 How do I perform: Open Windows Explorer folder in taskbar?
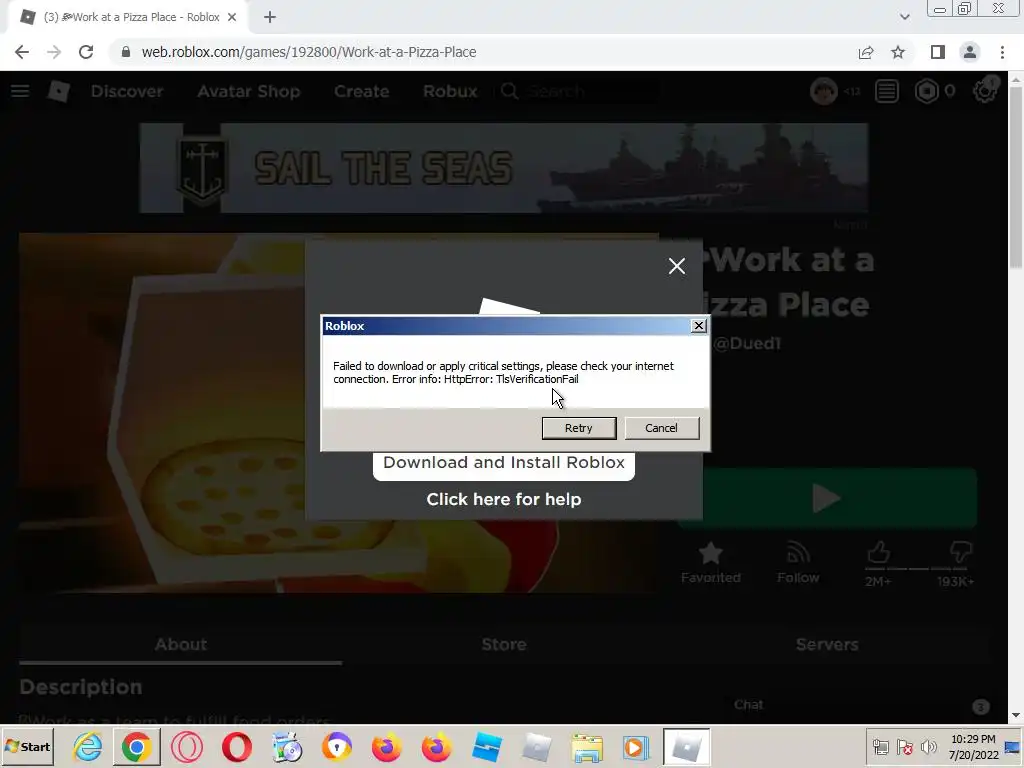coord(586,746)
